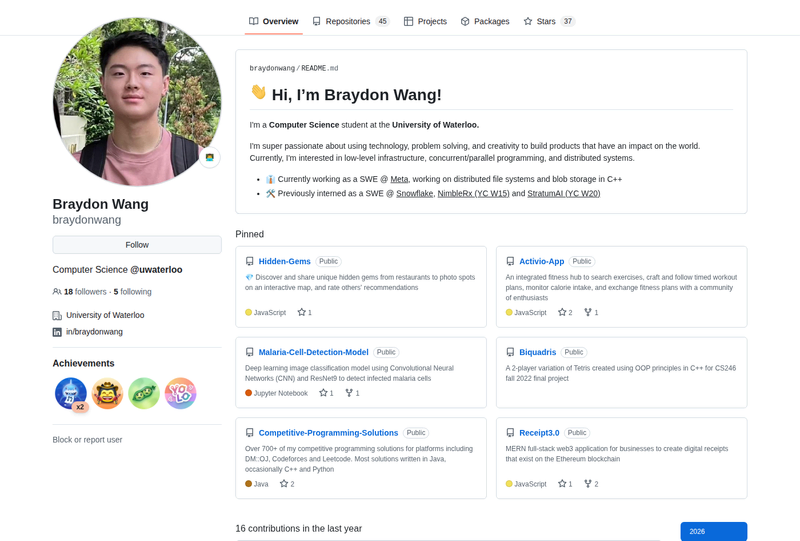Open the Projects tab
Screen dimensions: 800x541
pos(425,21)
